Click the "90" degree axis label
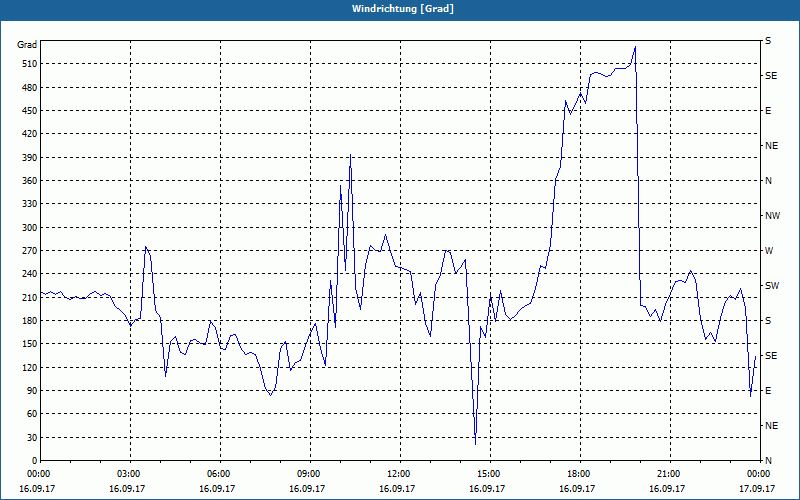Viewport: 800px width, 500px height. coord(32,391)
